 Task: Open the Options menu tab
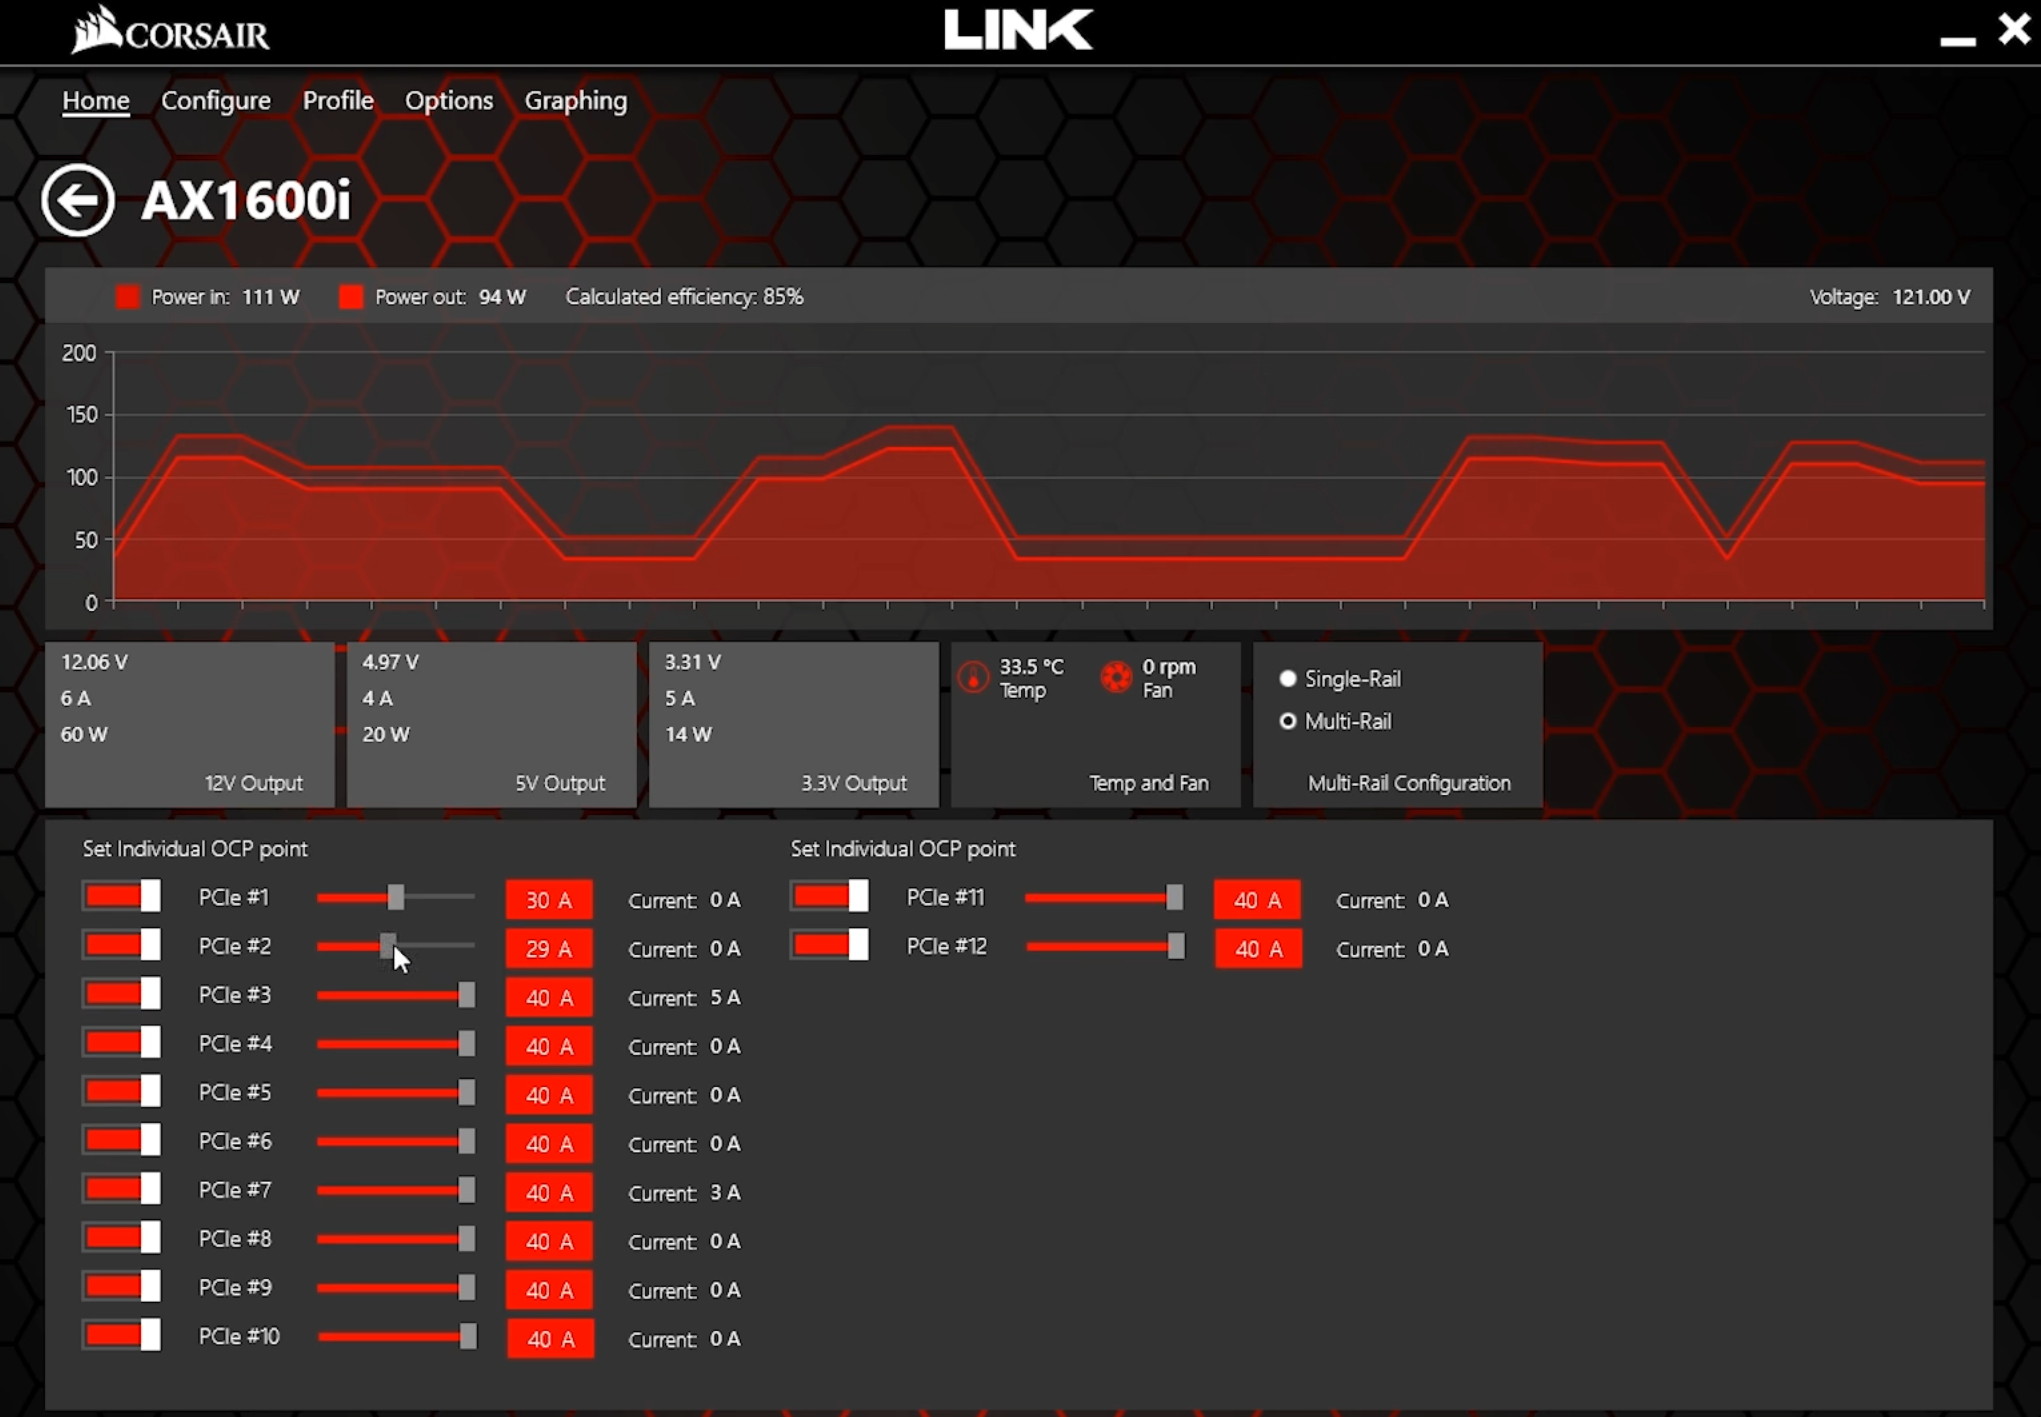click(x=449, y=101)
